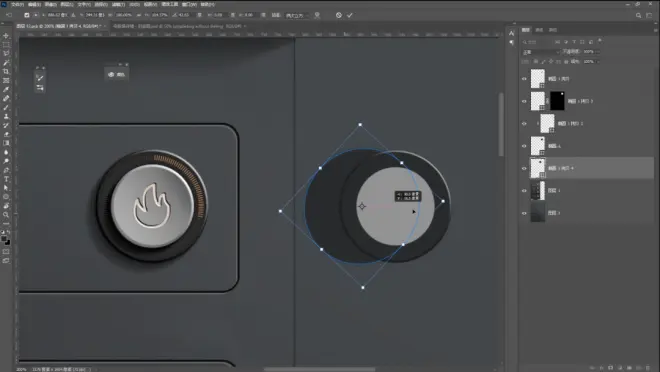Select the Move tool
Image resolution: width=660 pixels, height=372 pixels.
pos(6,36)
